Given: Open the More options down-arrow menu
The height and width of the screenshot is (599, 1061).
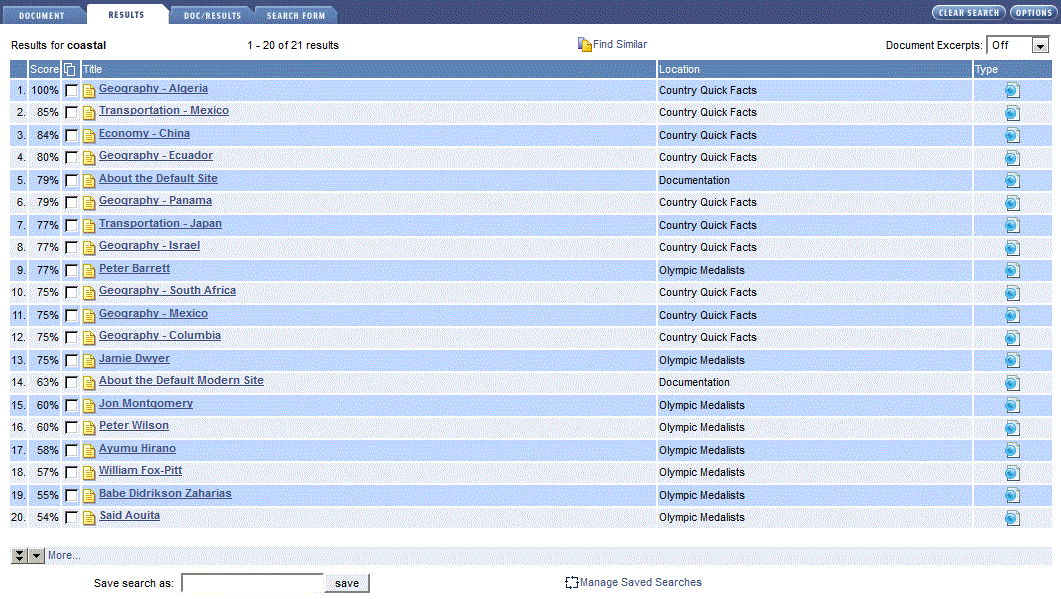Looking at the screenshot, I should coord(37,556).
